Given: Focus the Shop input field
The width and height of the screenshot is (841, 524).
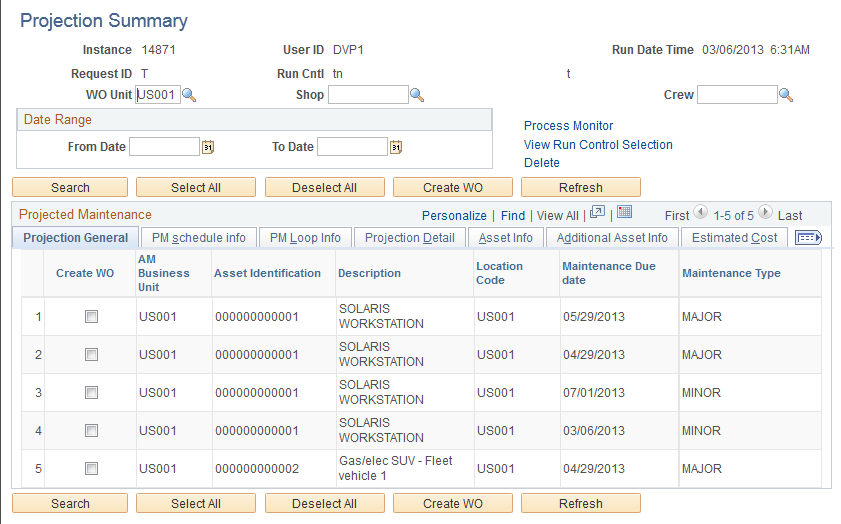Looking at the screenshot, I should 368,95.
